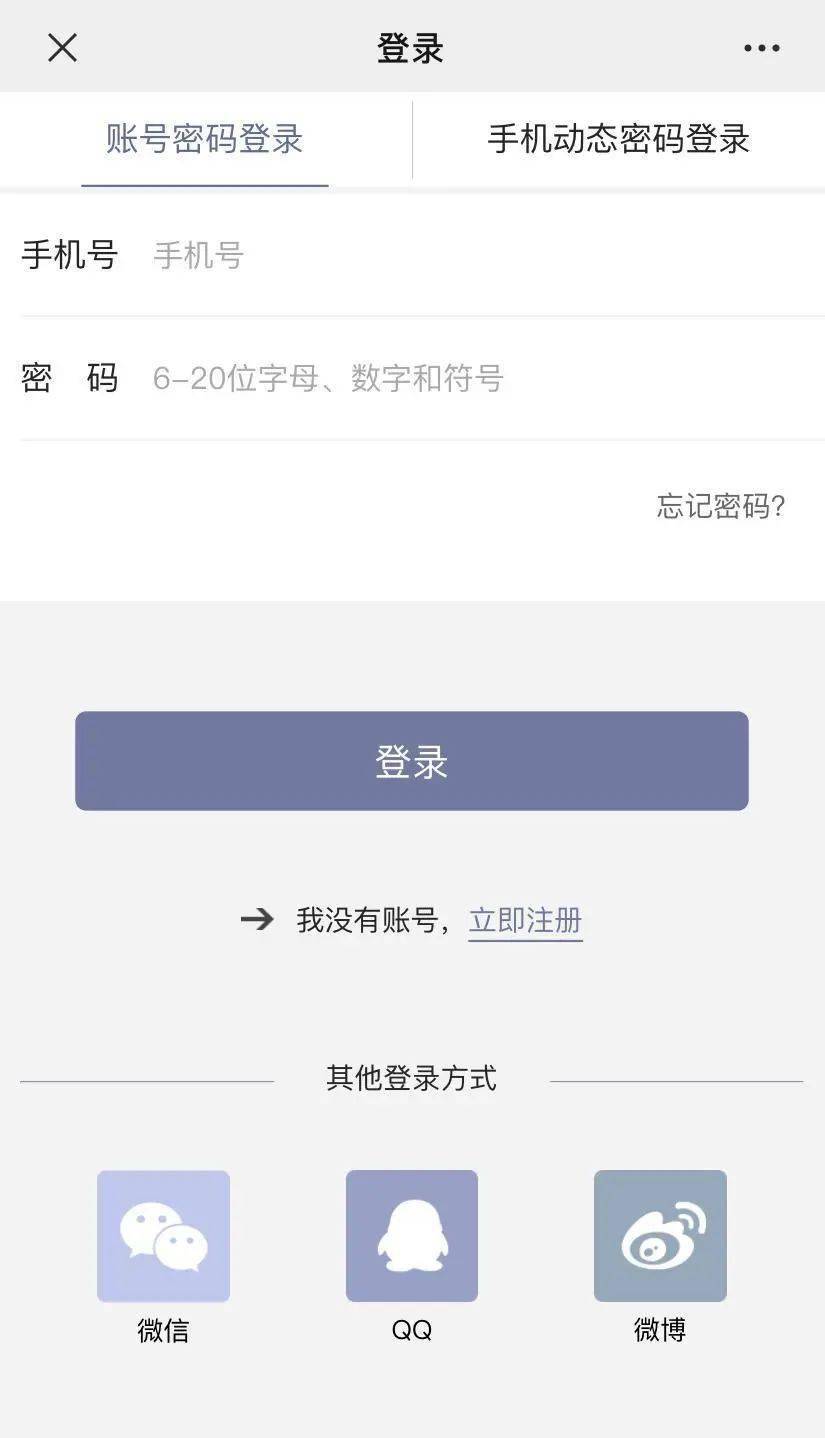The height and width of the screenshot is (1438, 825).
Task: Focus the 手机号 input field
Action: point(480,256)
